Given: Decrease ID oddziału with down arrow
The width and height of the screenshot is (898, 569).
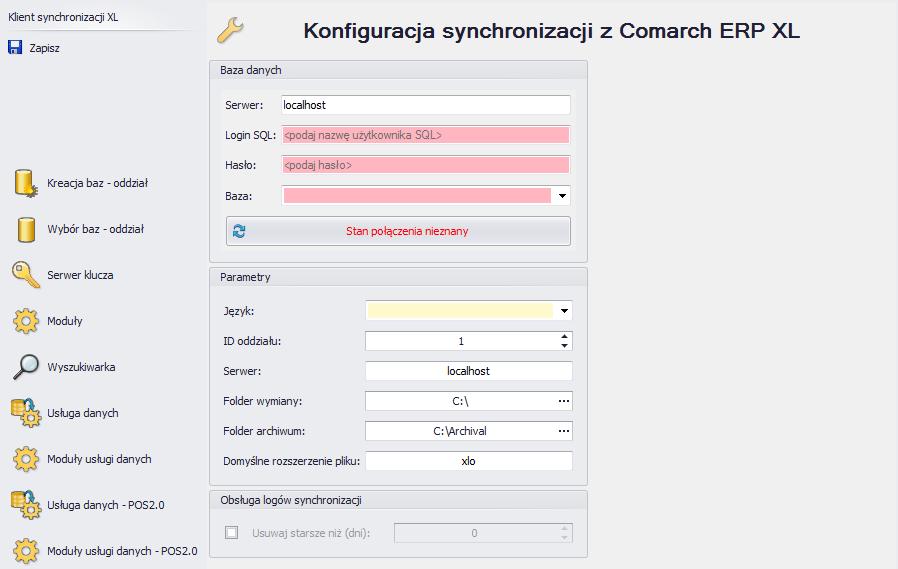Looking at the screenshot, I should pyautogui.click(x=565, y=345).
